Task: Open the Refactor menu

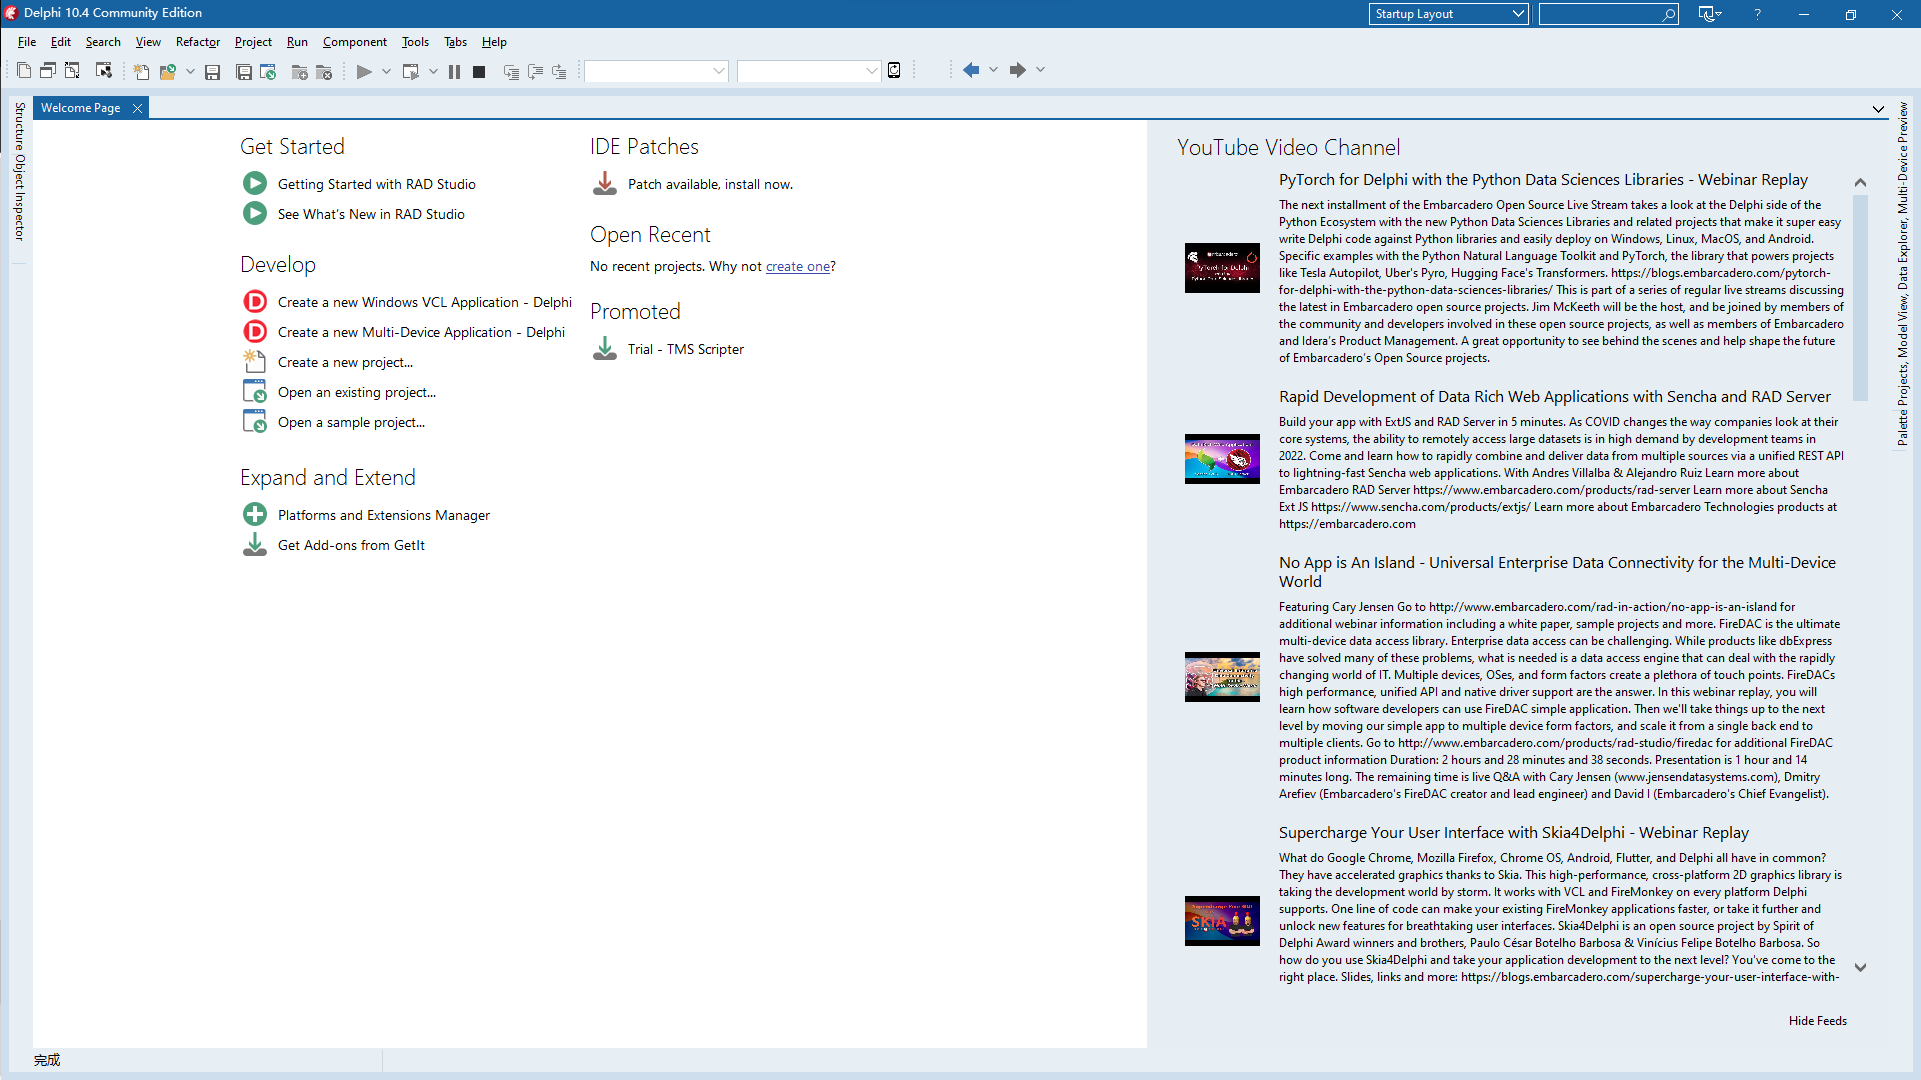Action: pos(197,42)
